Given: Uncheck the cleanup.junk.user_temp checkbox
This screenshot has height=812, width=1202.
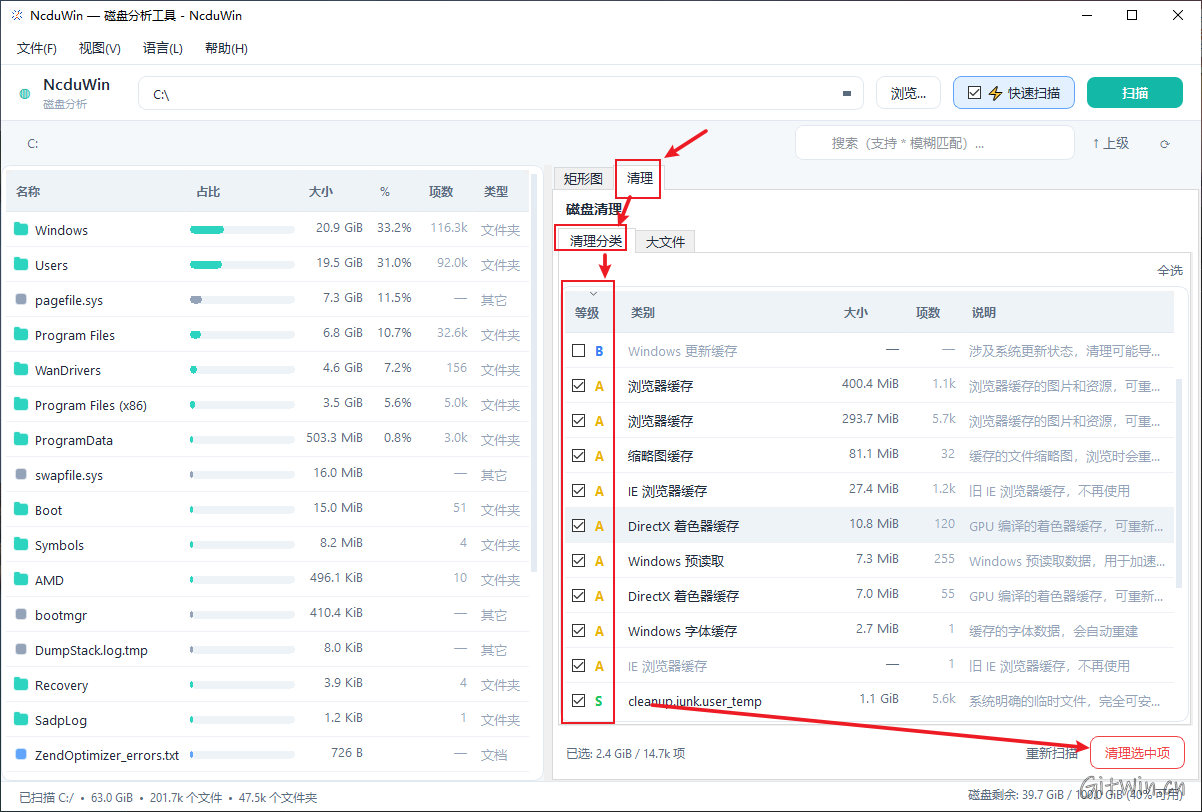Looking at the screenshot, I should [578, 700].
